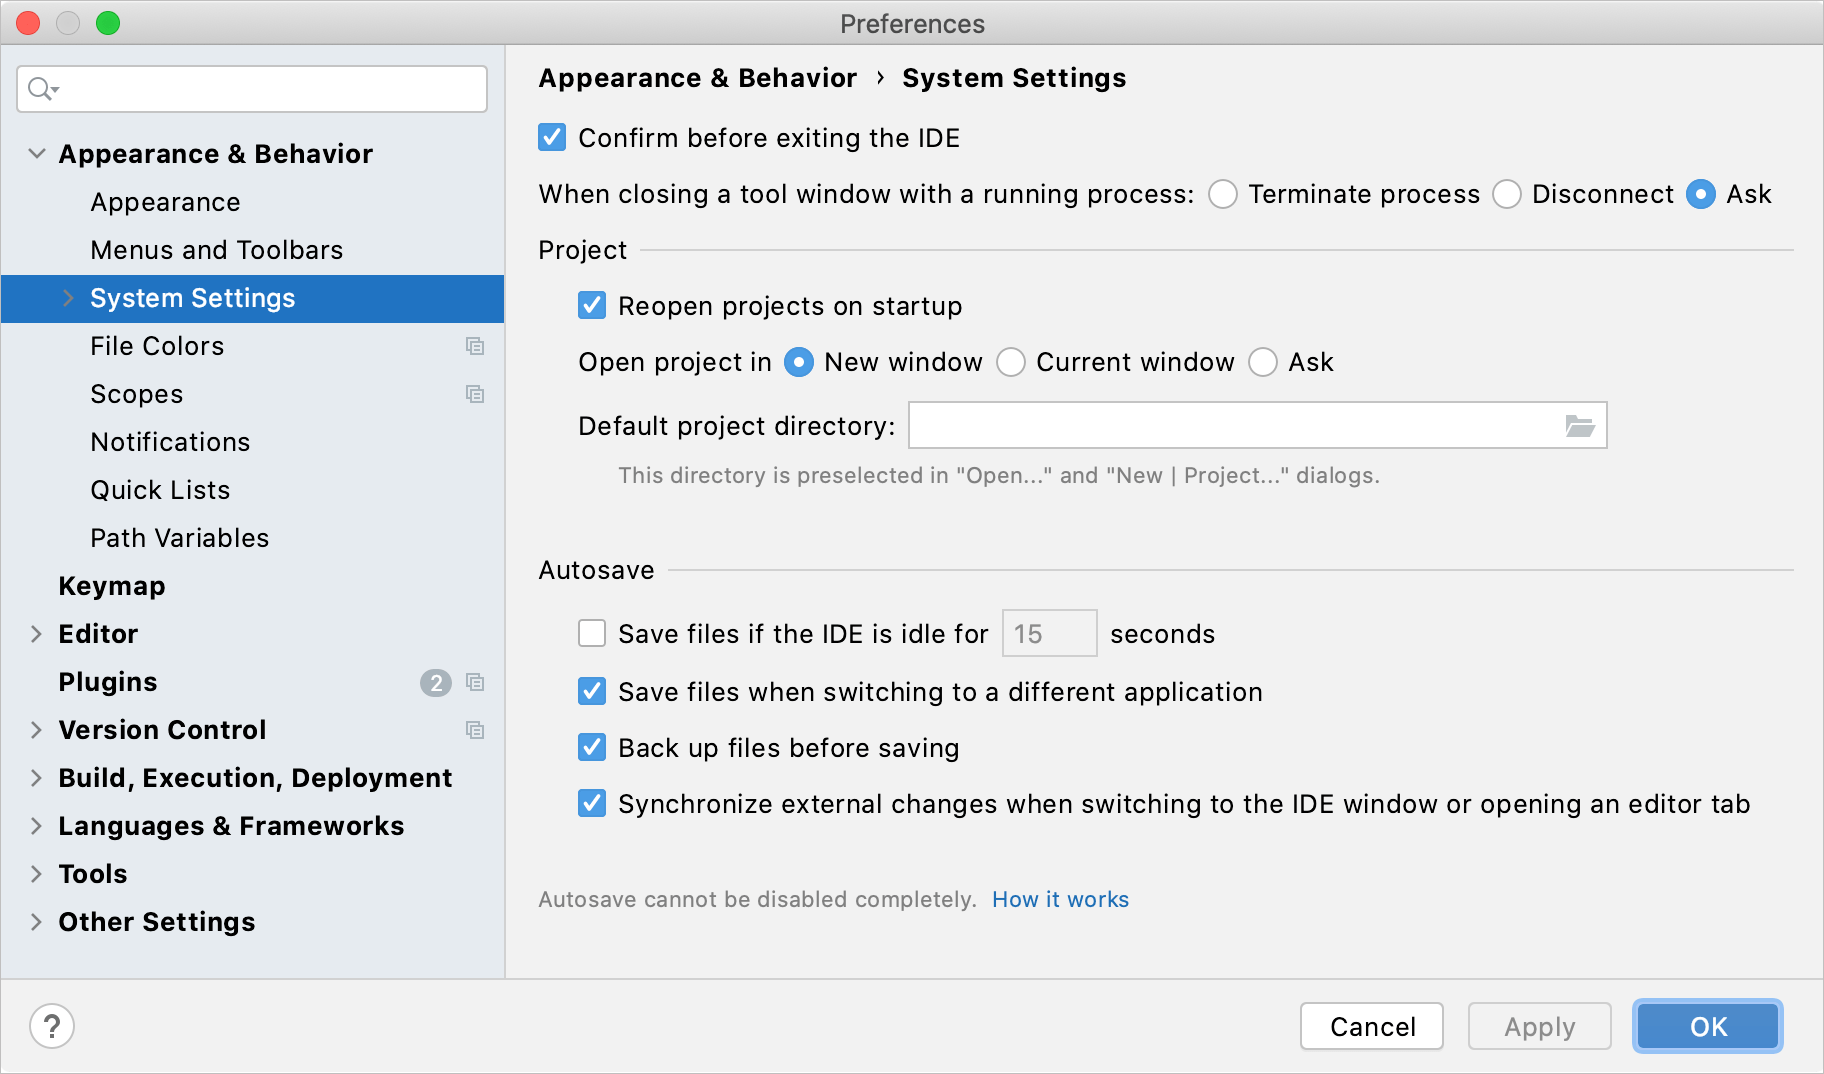Click the search magnifier icon
This screenshot has width=1824, height=1074.
pyautogui.click(x=43, y=89)
